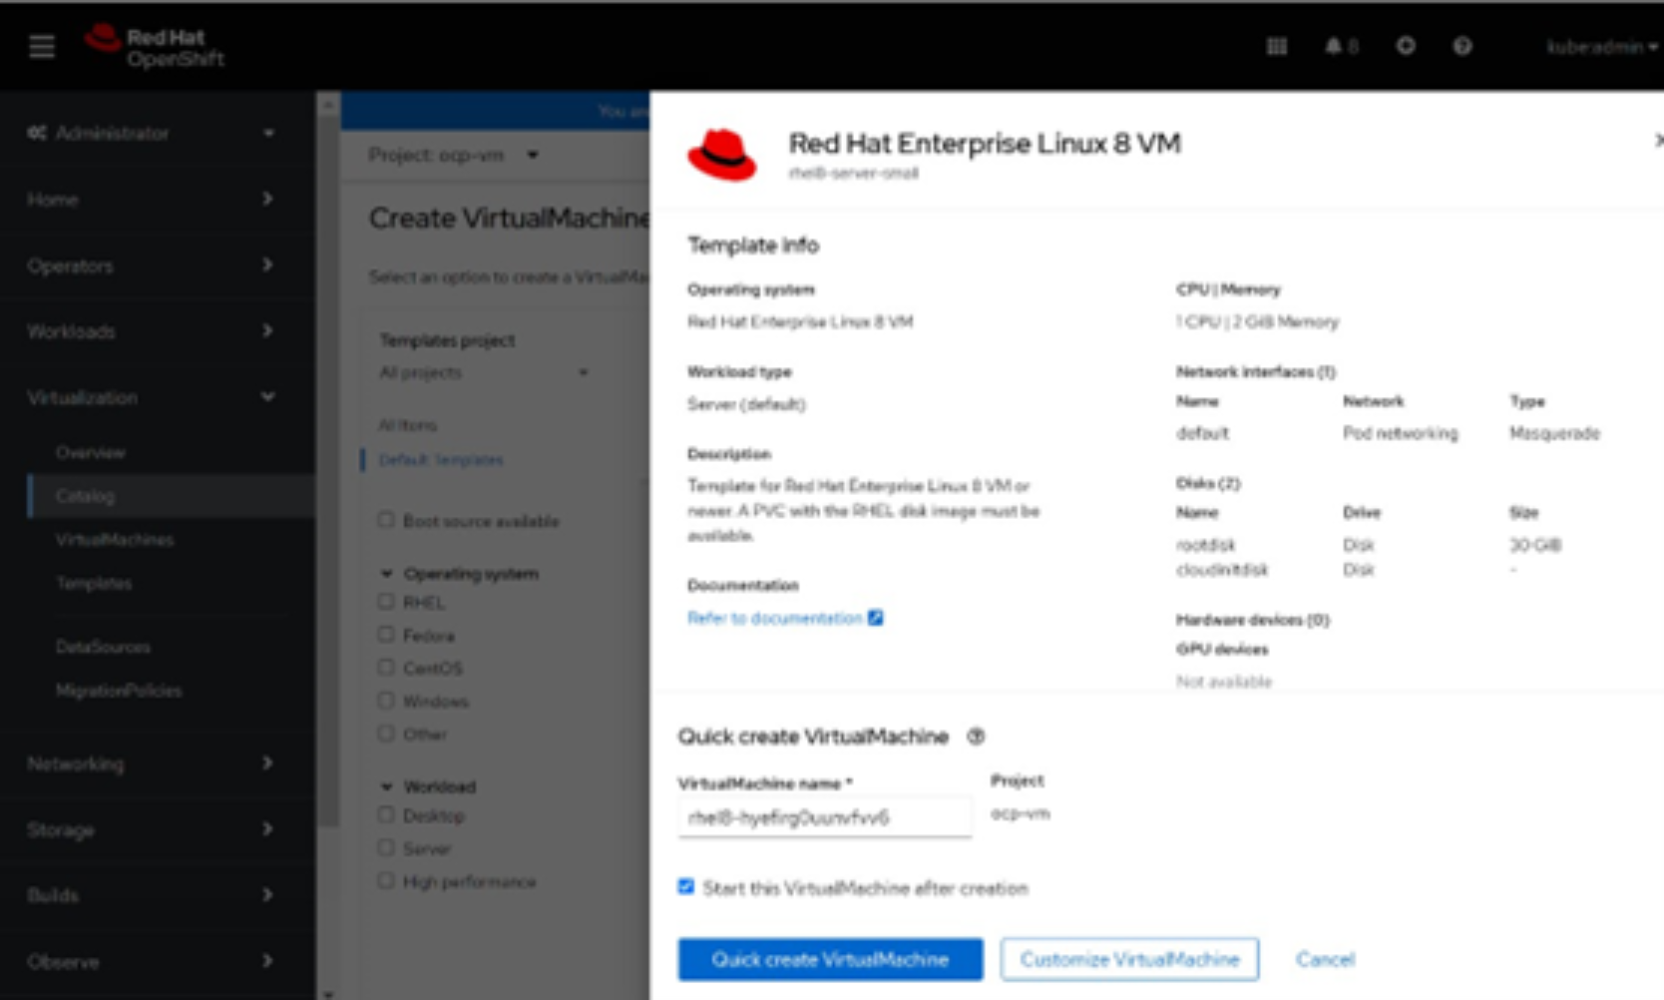This screenshot has height=1000, width=1664.
Task: Expand the Operators navigation section
Action: (x=150, y=266)
